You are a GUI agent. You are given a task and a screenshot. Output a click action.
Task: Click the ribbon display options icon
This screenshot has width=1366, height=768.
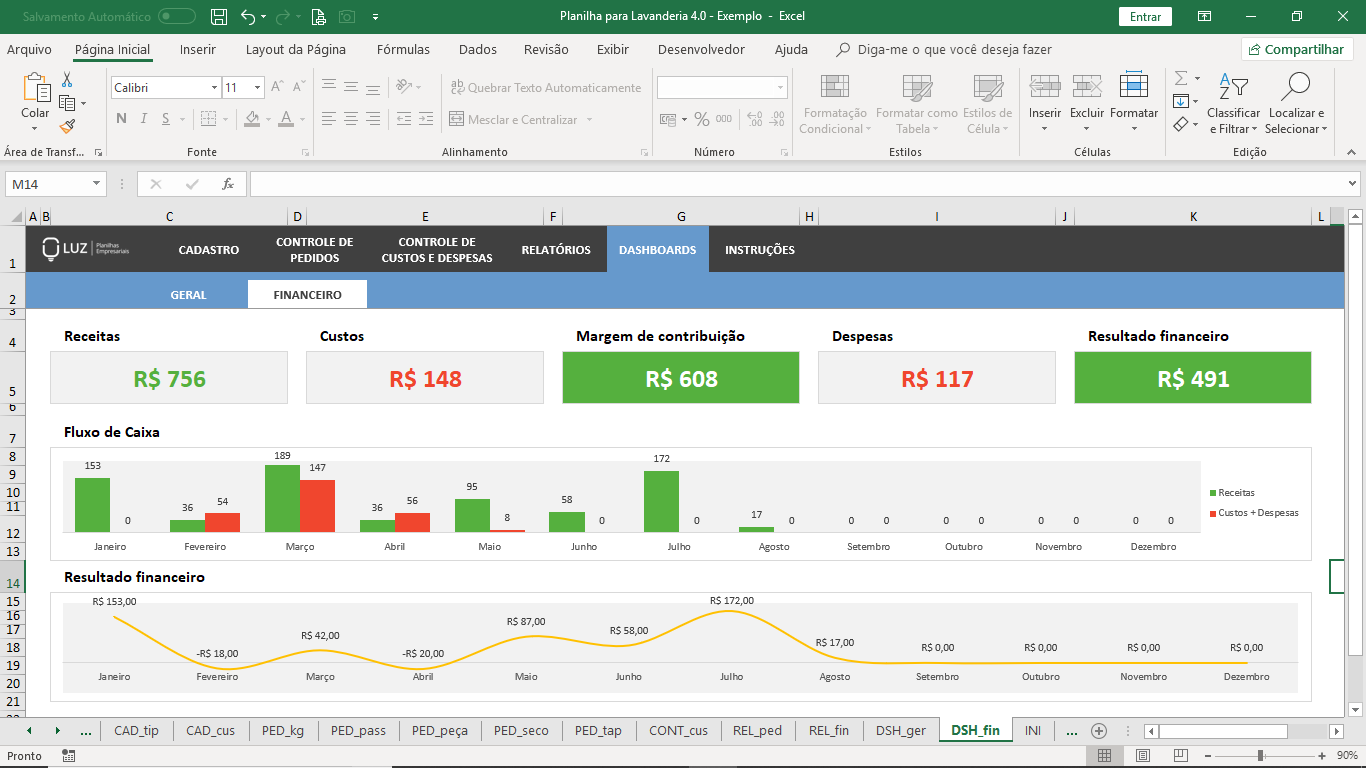click(x=1205, y=16)
